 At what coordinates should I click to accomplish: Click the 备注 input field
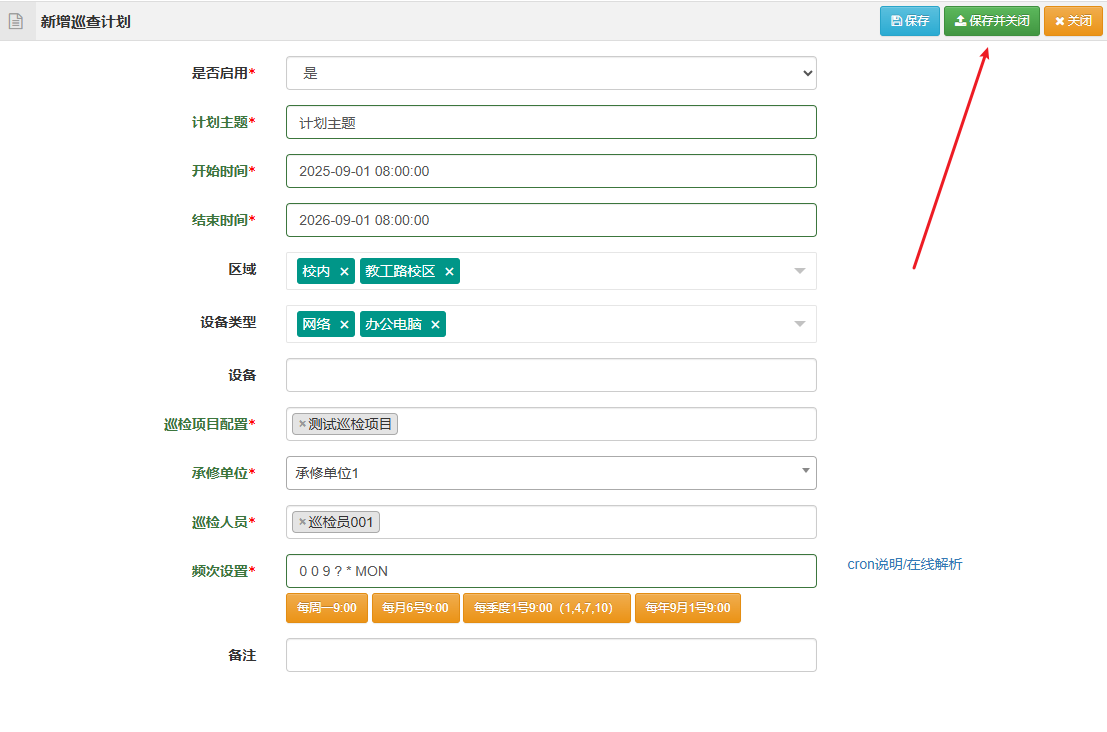pyautogui.click(x=551, y=655)
